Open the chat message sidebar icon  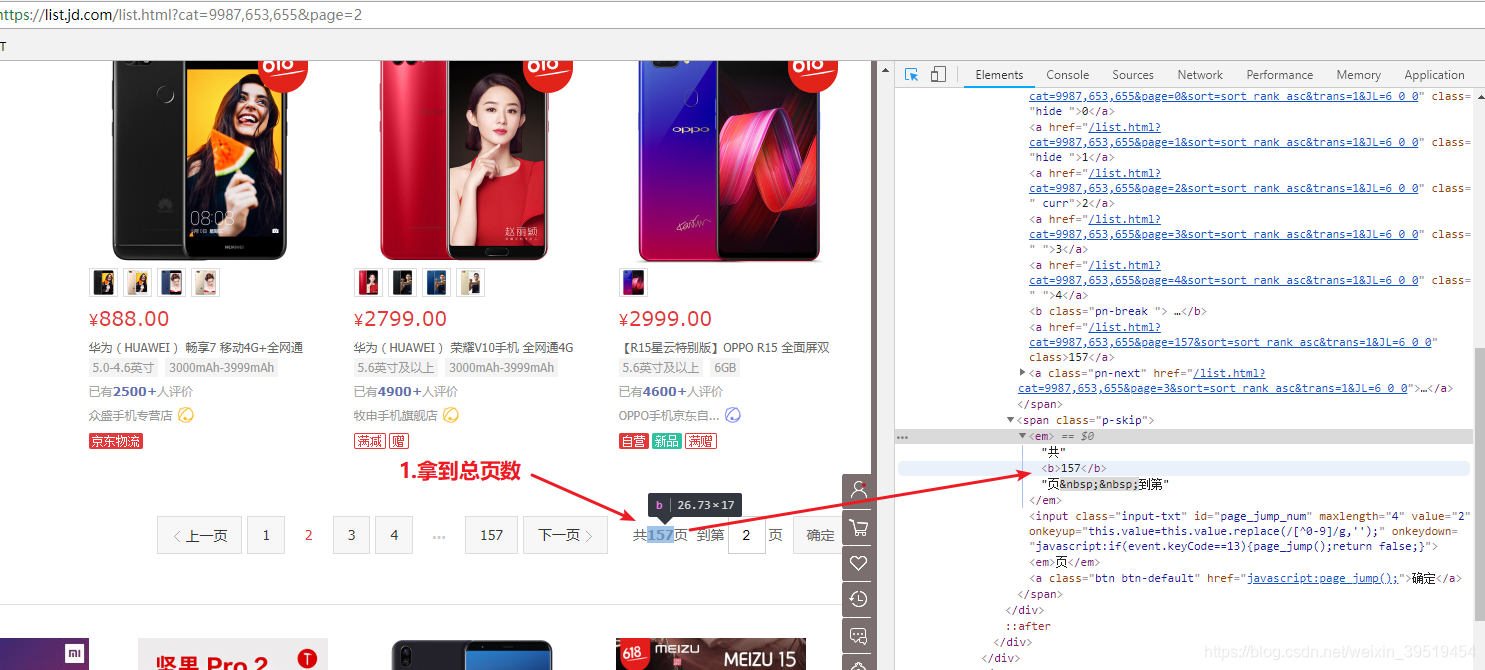pyautogui.click(x=858, y=635)
